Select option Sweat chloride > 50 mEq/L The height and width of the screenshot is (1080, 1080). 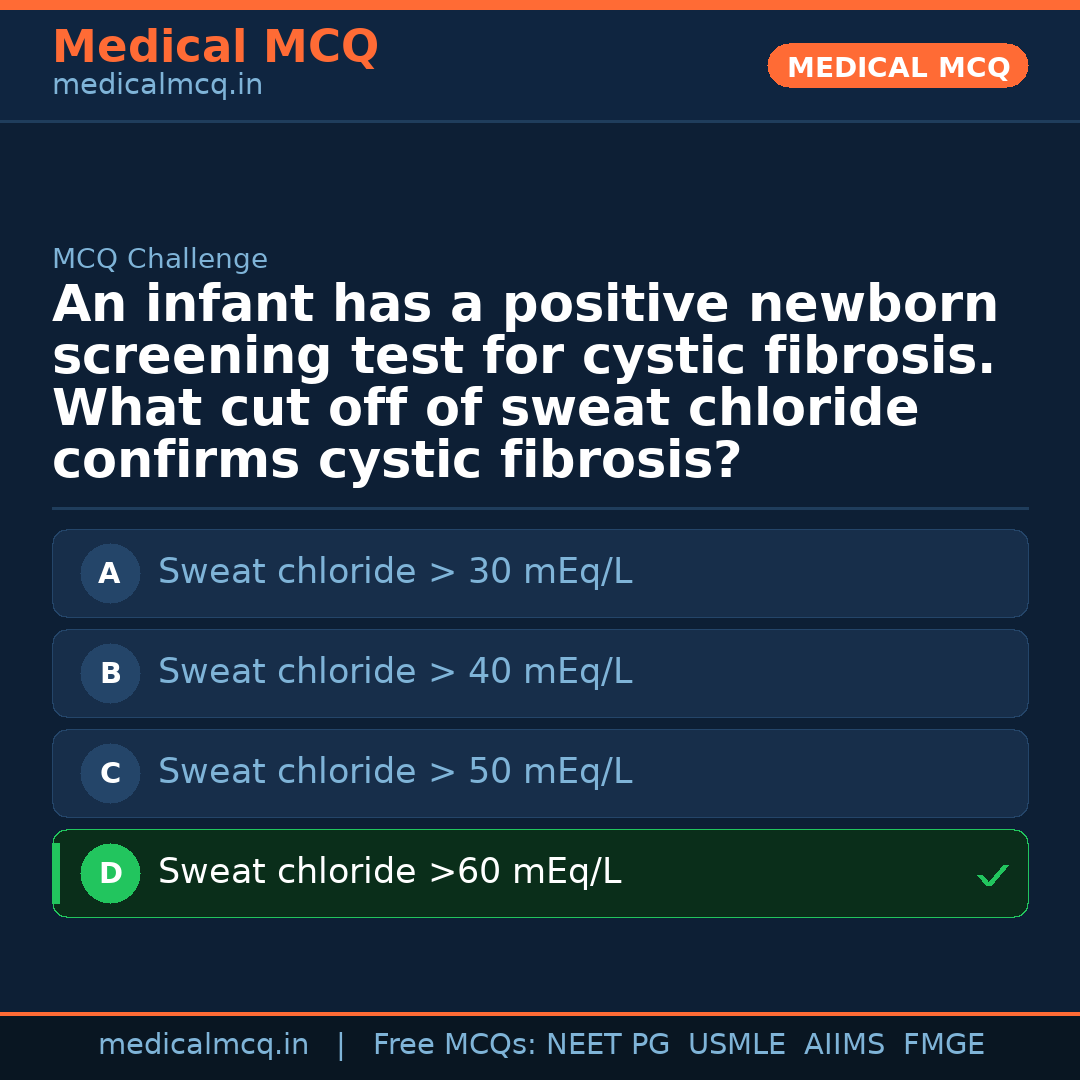(395, 772)
